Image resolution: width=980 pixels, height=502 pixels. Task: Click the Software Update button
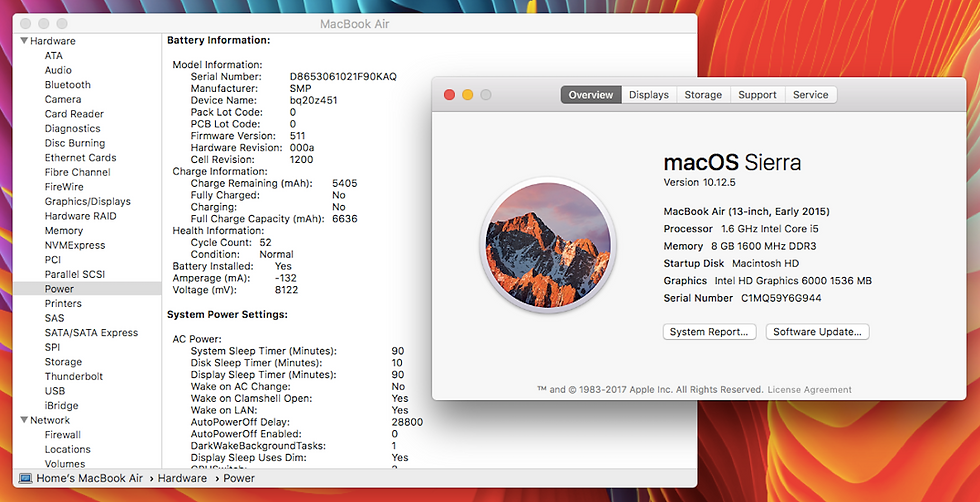click(818, 332)
